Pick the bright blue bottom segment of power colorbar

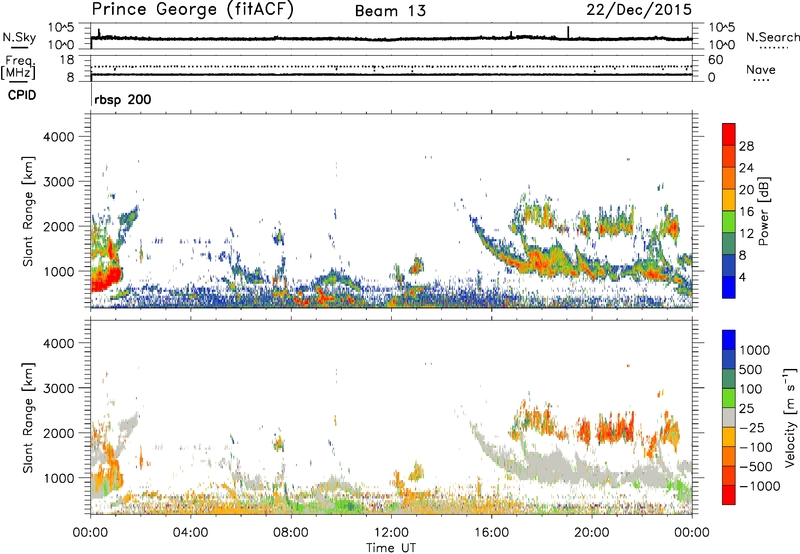pyautogui.click(x=729, y=287)
